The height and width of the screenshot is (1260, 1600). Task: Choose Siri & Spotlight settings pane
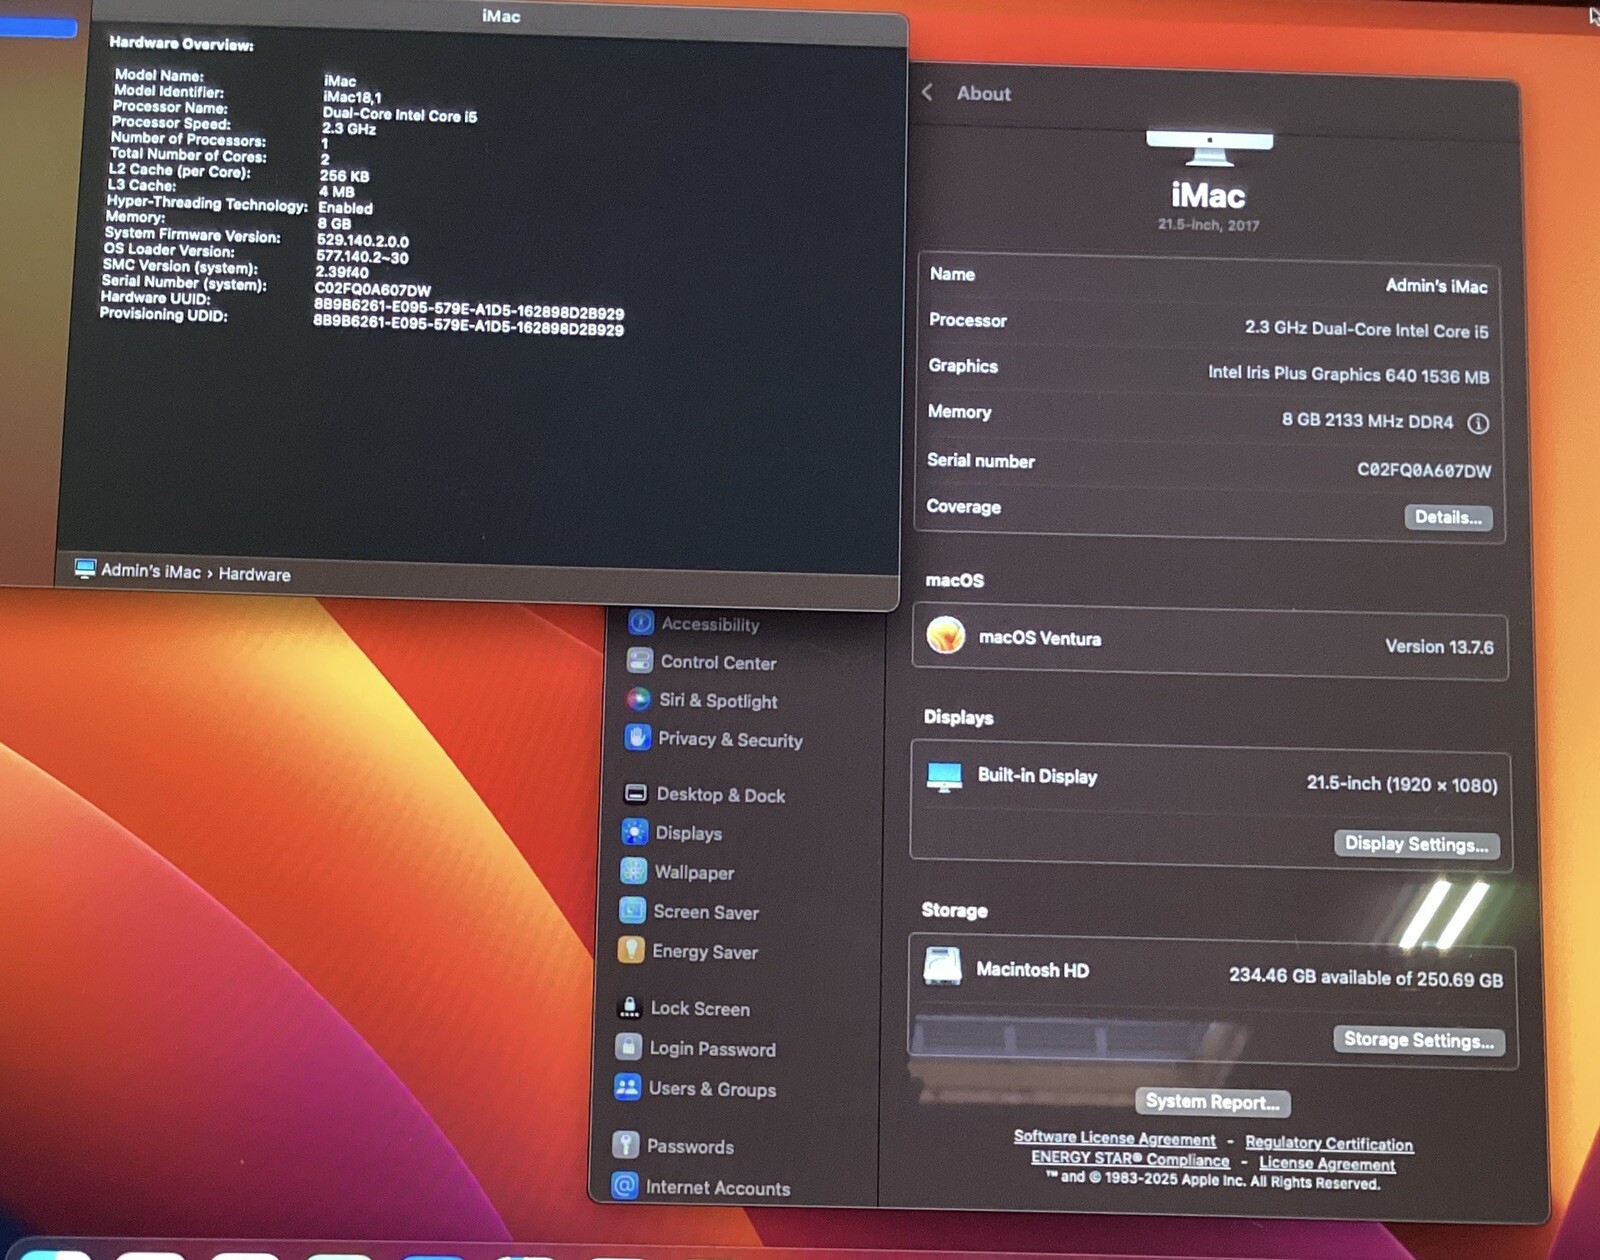coord(718,701)
